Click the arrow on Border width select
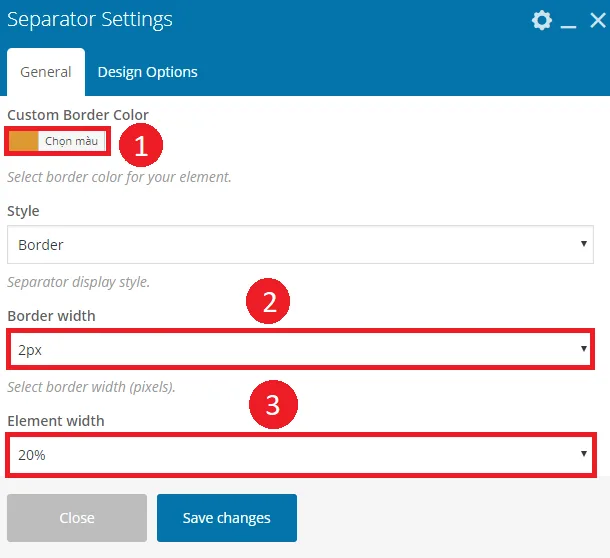 tap(584, 349)
